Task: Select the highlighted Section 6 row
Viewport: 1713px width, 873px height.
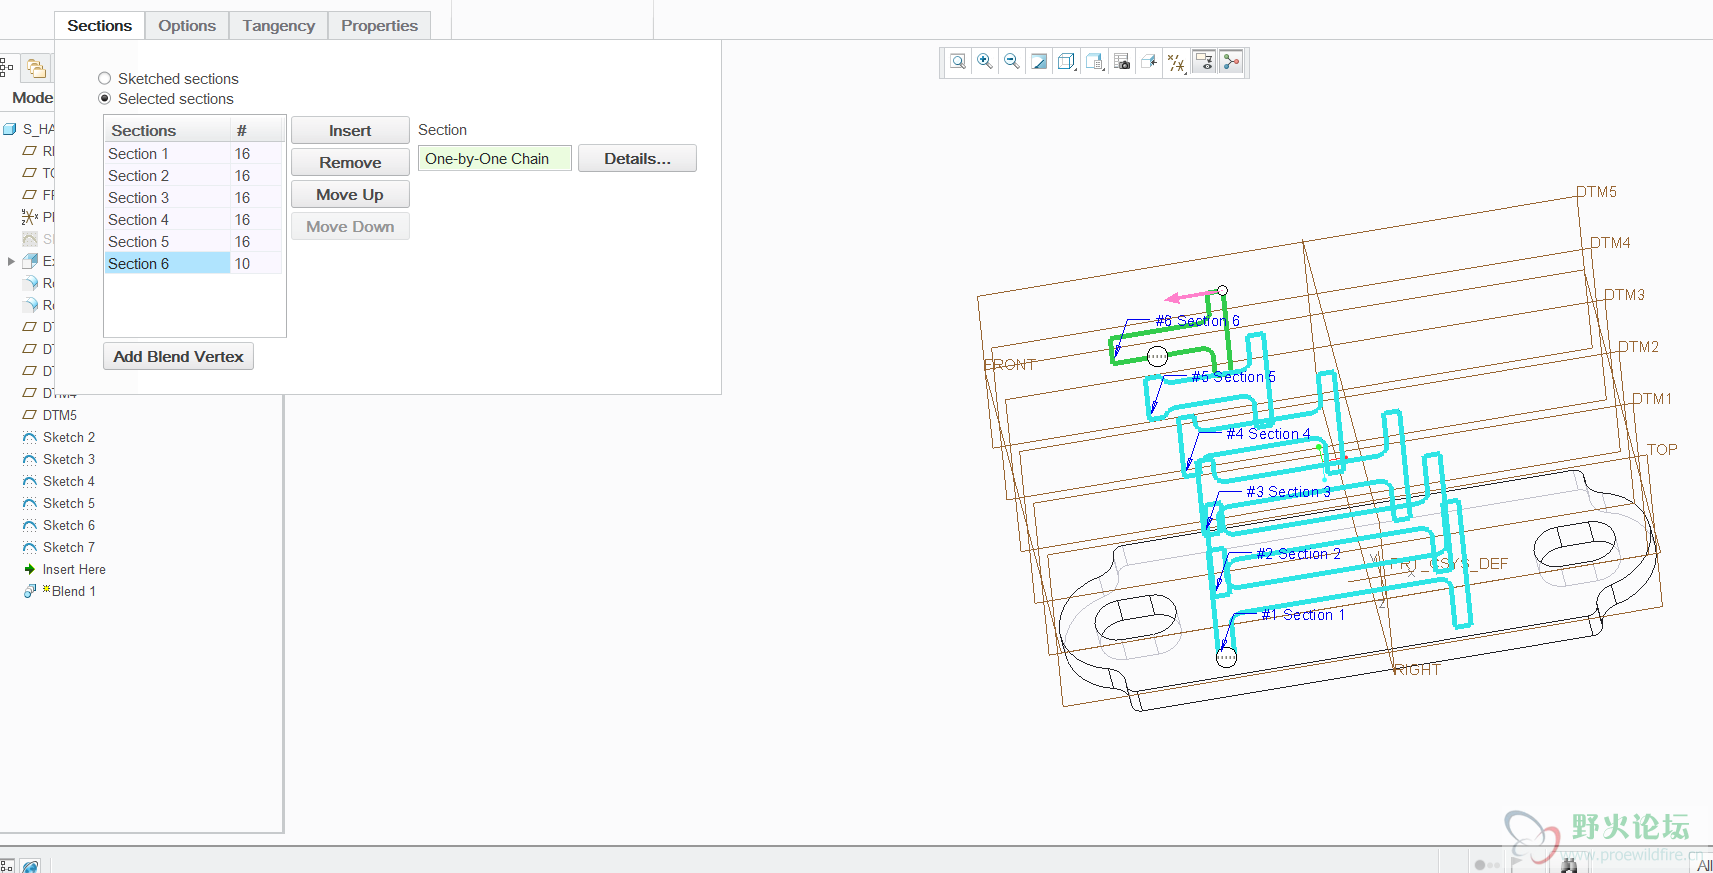Action: pyautogui.click(x=193, y=263)
